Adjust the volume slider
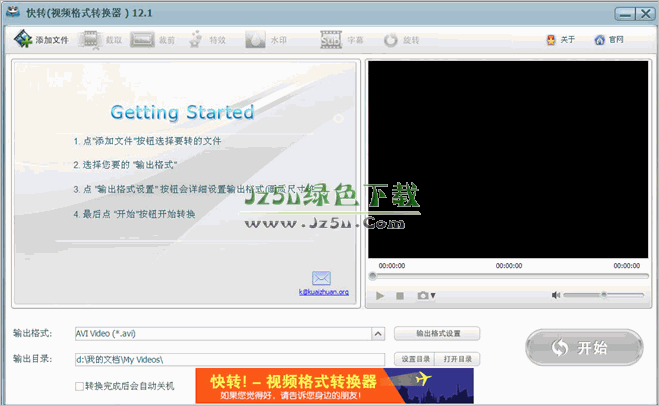The height and width of the screenshot is (406, 659). point(604,295)
